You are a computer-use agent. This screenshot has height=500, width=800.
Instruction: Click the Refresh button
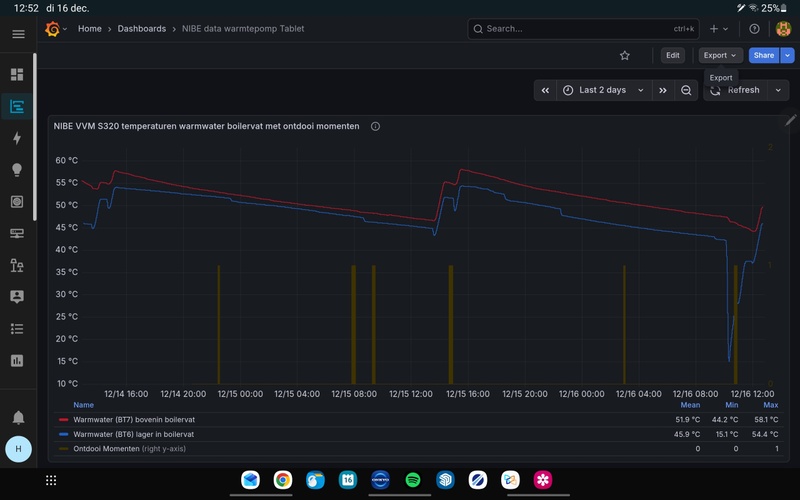[736, 90]
